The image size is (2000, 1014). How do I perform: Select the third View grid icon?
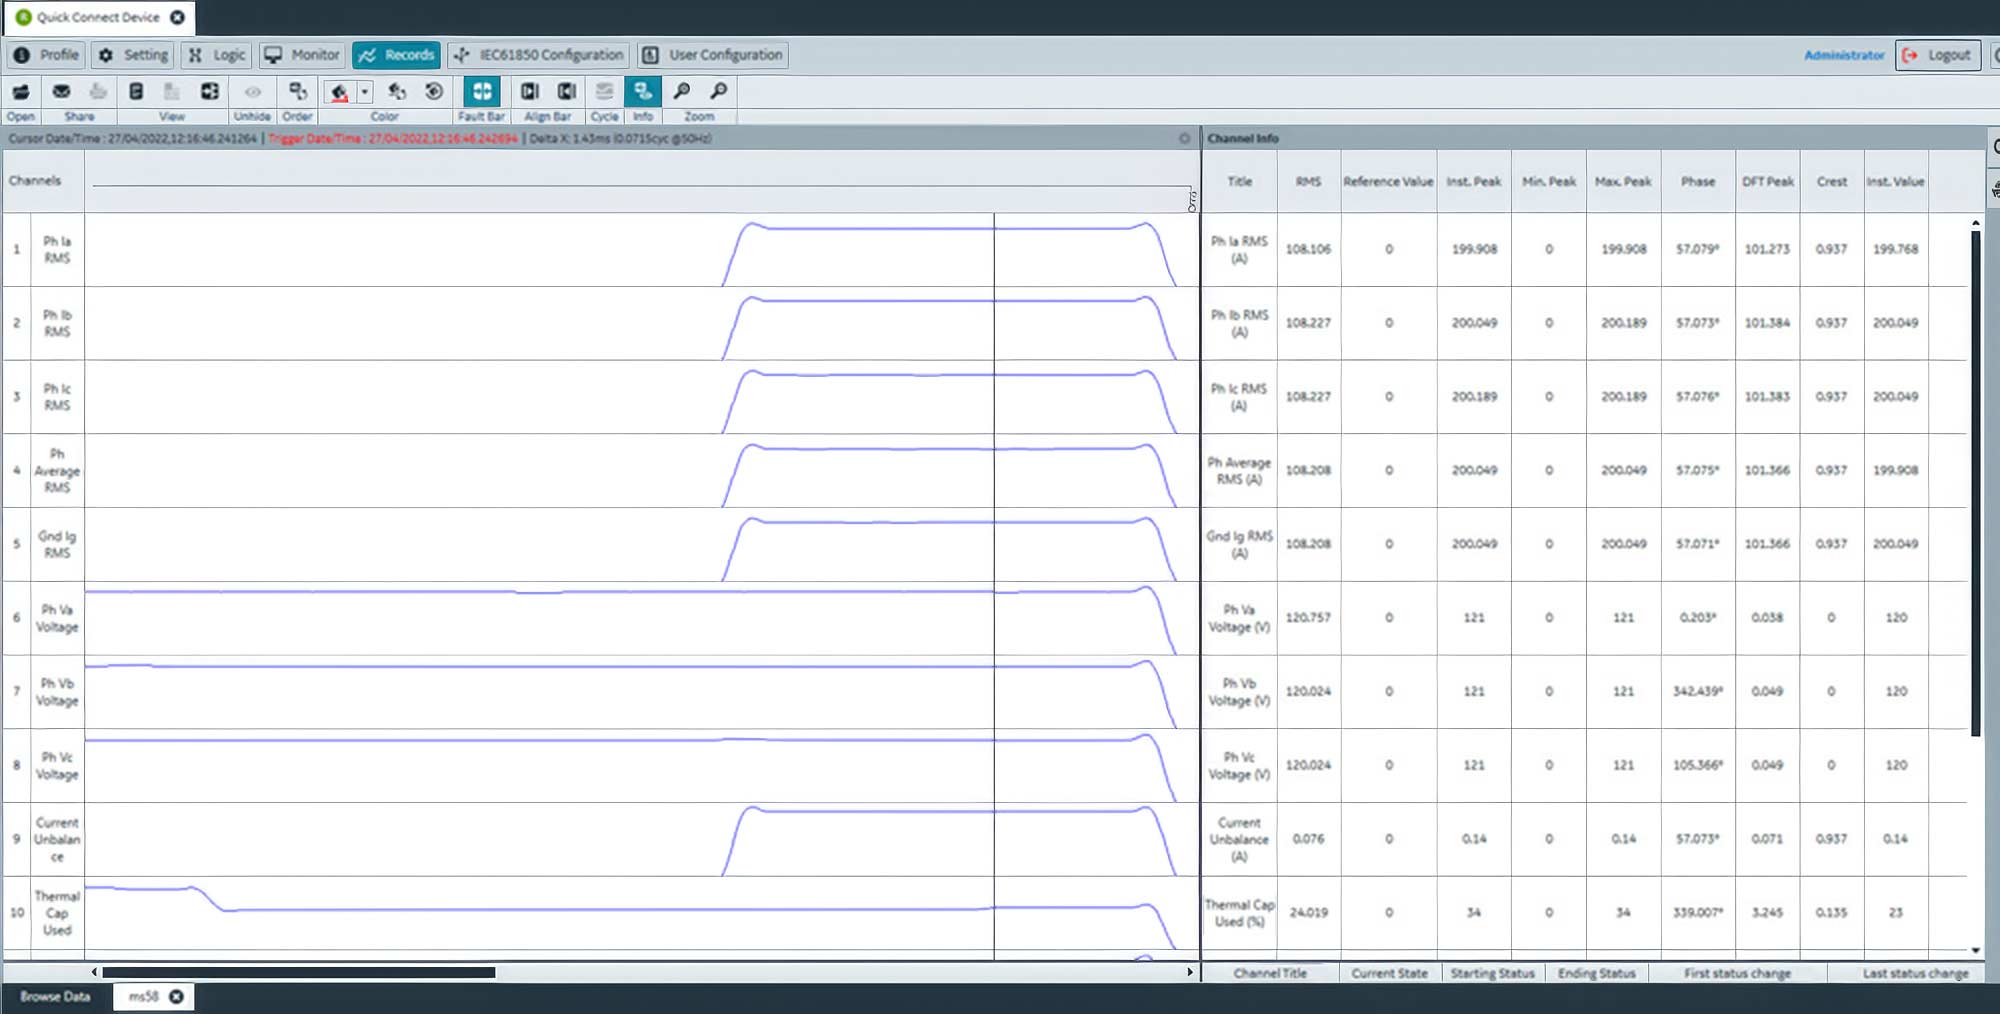[x=209, y=92]
